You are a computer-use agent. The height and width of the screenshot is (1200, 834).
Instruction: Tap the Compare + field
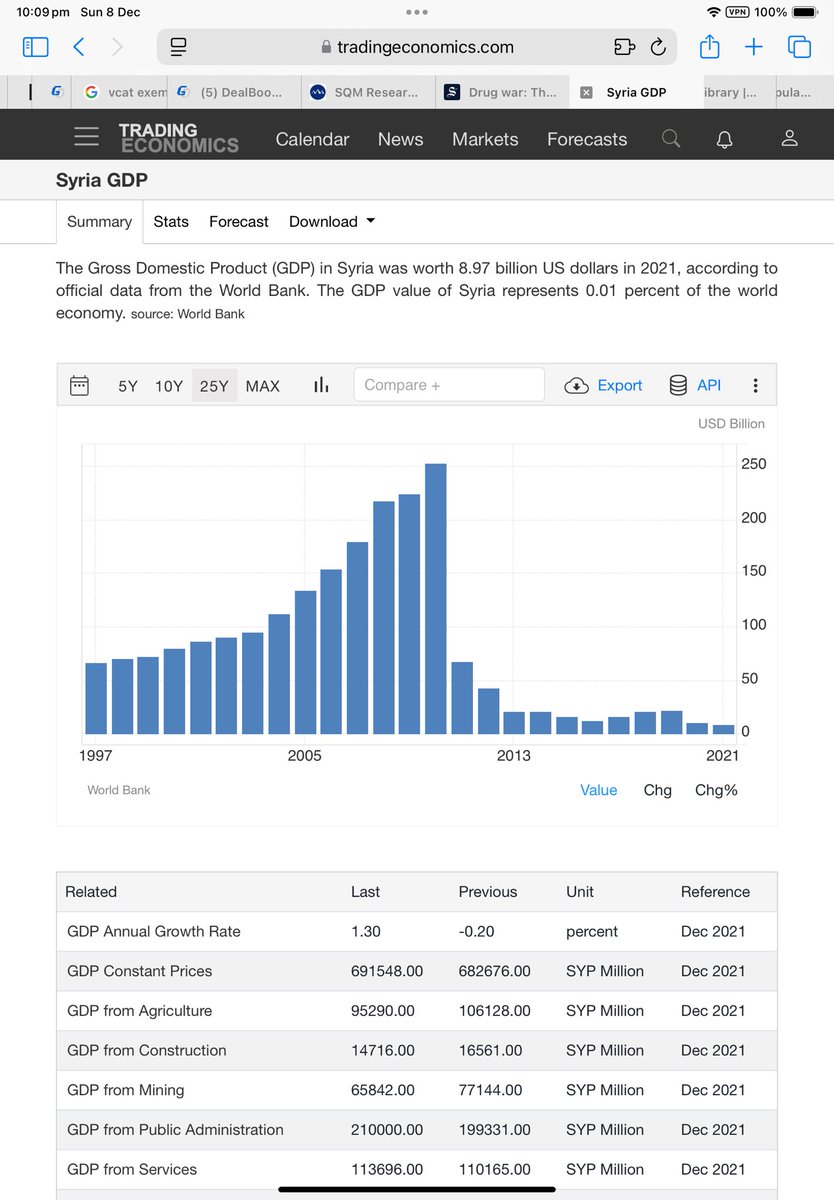click(449, 385)
